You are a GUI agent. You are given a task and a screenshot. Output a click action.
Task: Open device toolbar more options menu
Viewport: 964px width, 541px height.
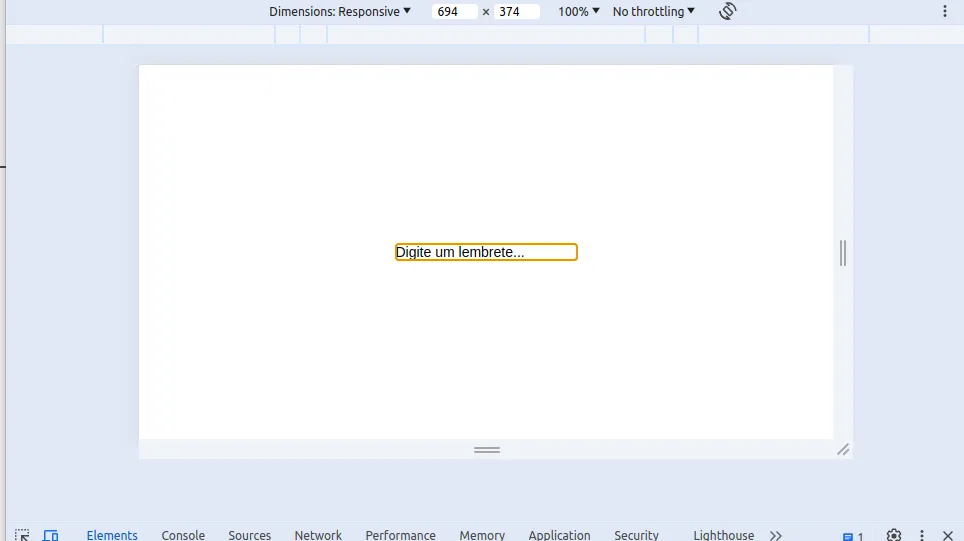[x=945, y=11]
